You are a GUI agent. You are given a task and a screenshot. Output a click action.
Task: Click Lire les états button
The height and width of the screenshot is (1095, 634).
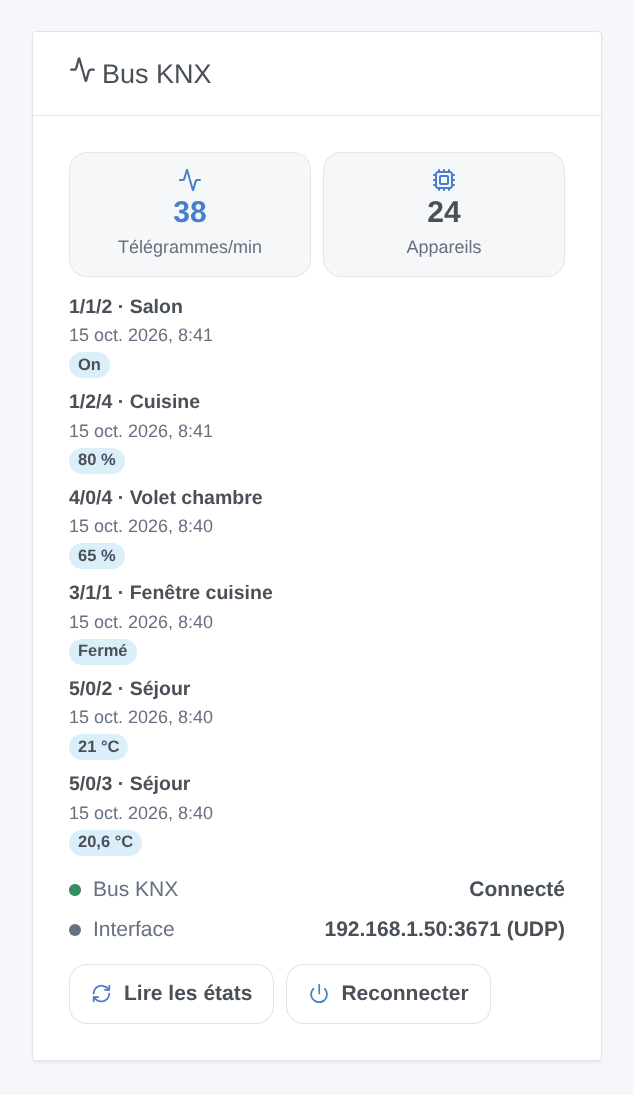171,994
